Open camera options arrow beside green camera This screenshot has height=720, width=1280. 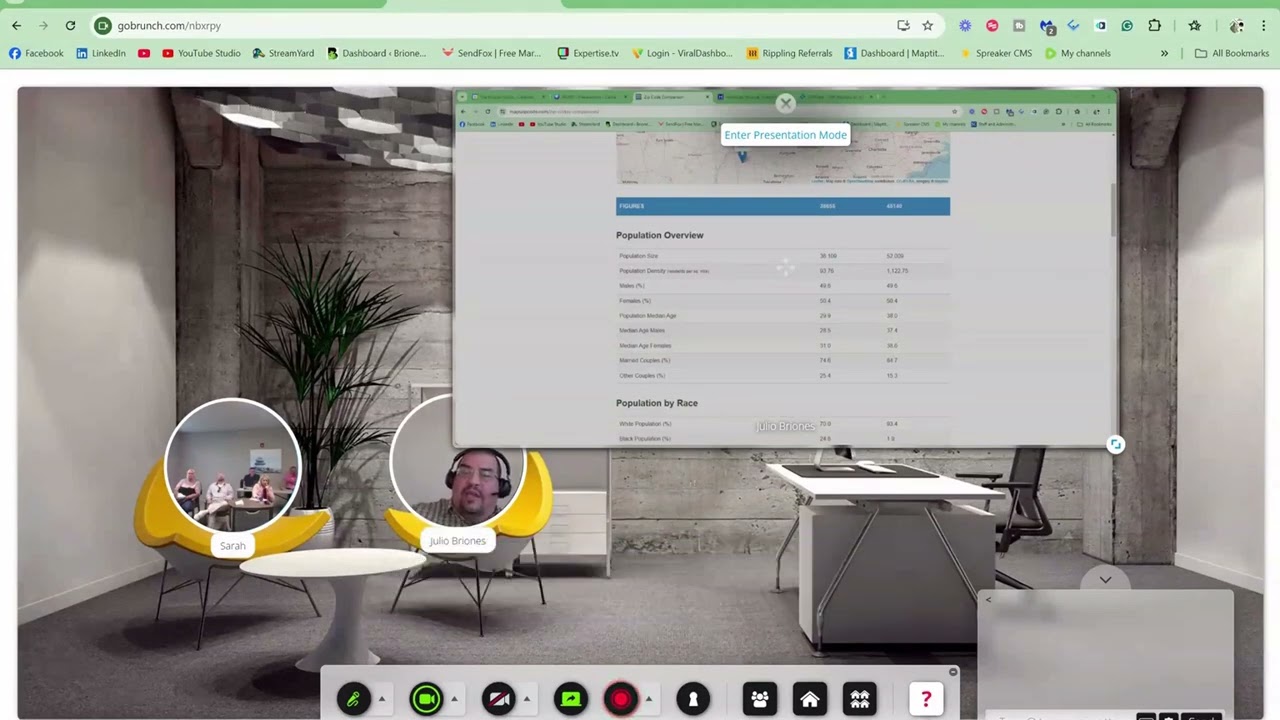click(x=454, y=699)
